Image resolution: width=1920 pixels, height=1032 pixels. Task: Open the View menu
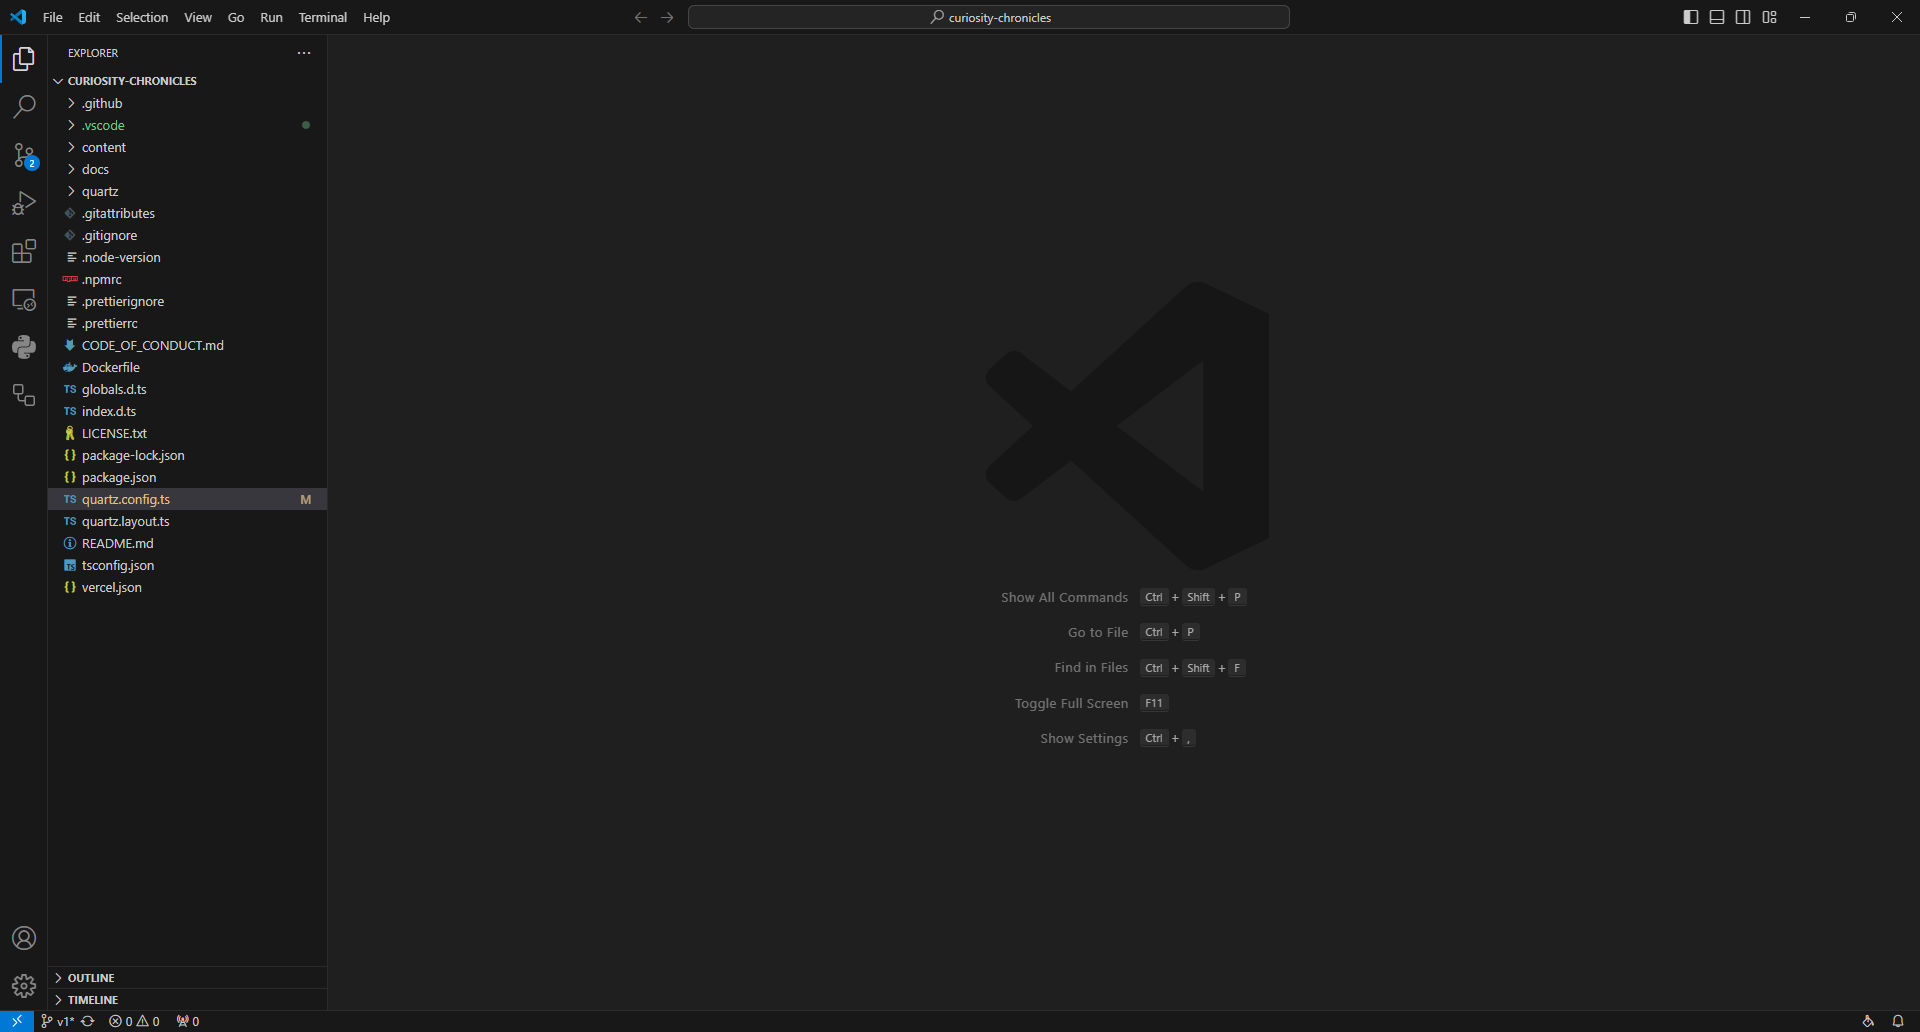tap(198, 17)
